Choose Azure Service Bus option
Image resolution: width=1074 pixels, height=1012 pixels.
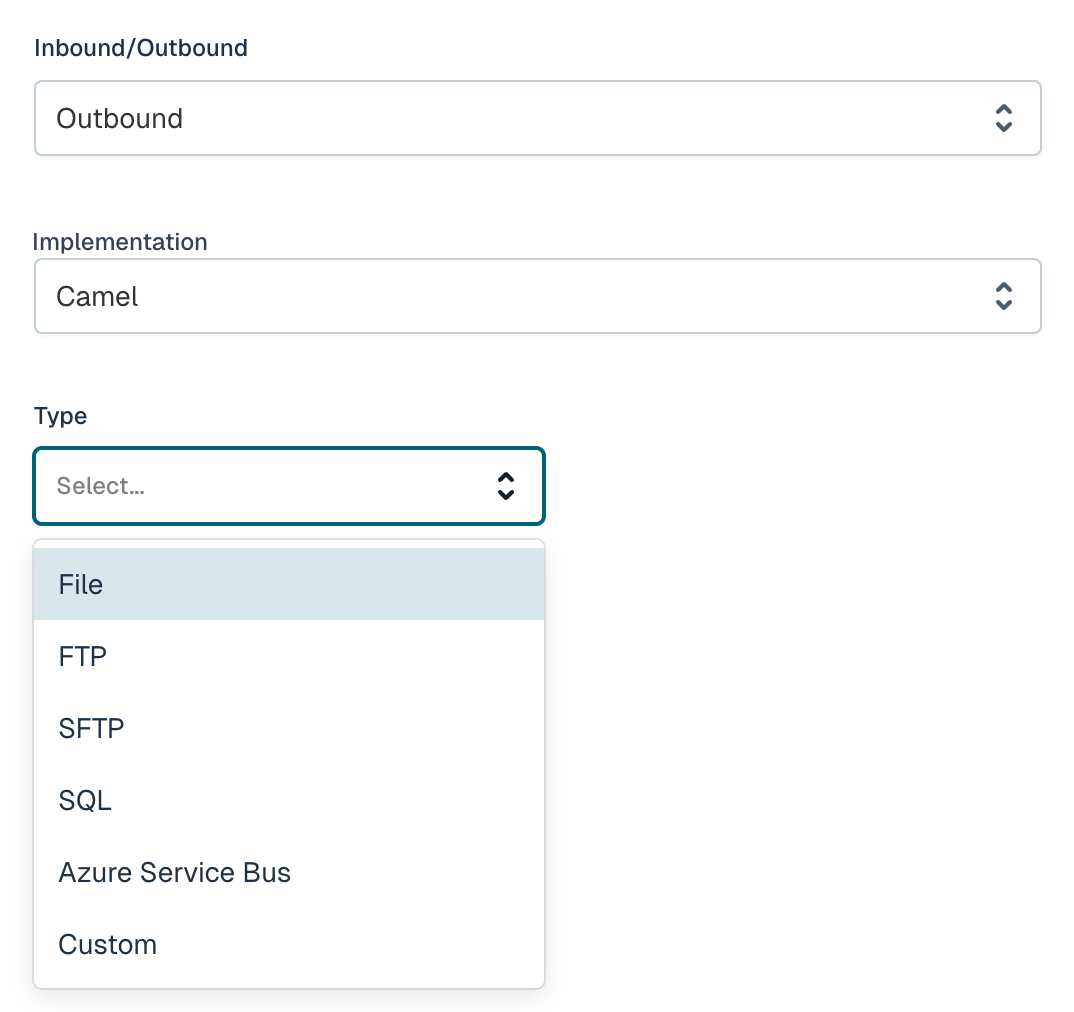pyautogui.click(x=289, y=872)
